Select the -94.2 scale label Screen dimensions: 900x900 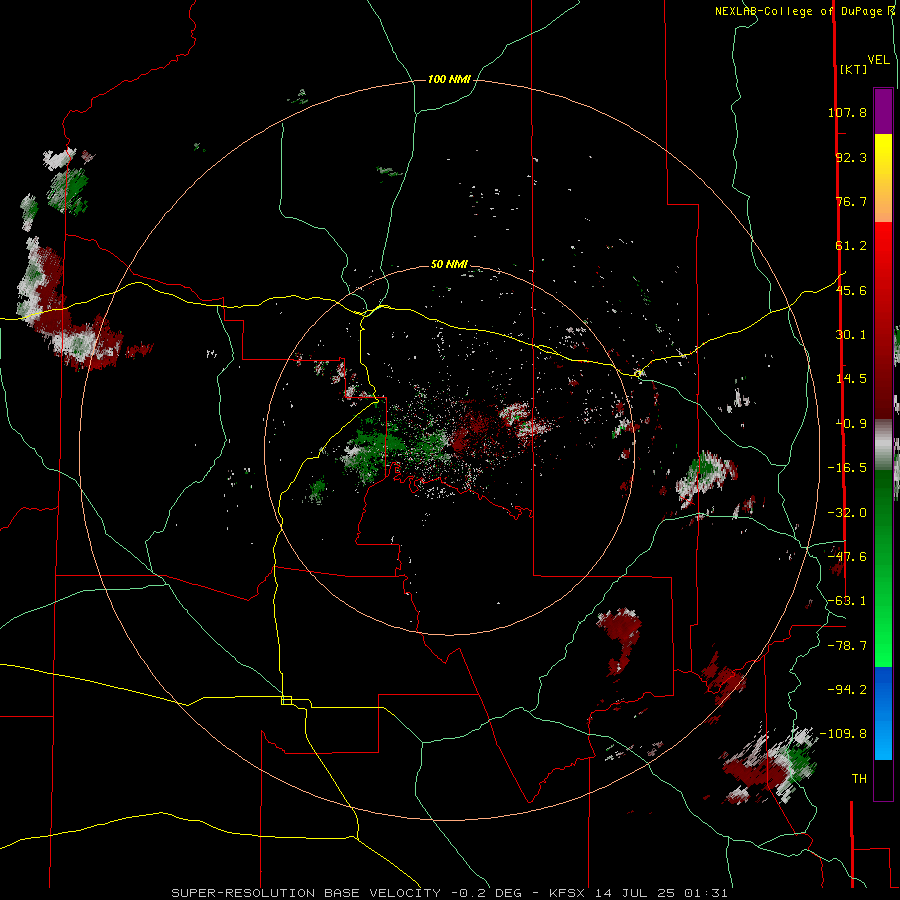click(847, 690)
